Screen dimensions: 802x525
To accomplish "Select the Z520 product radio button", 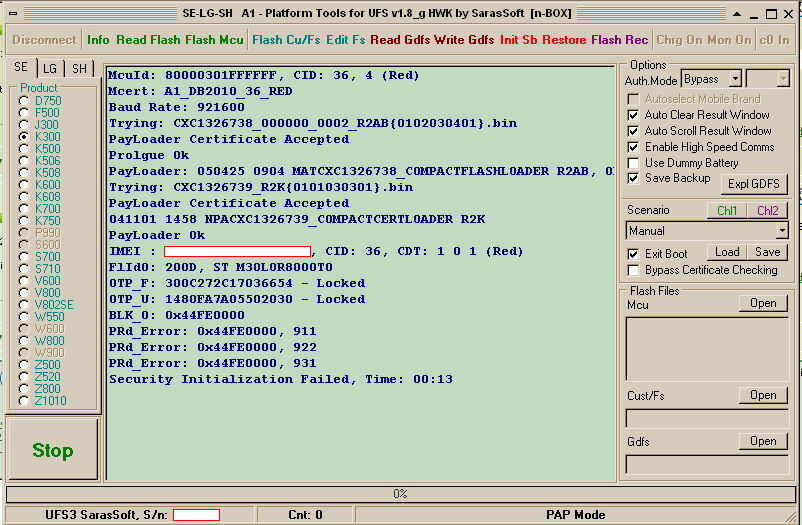I will click(24, 377).
